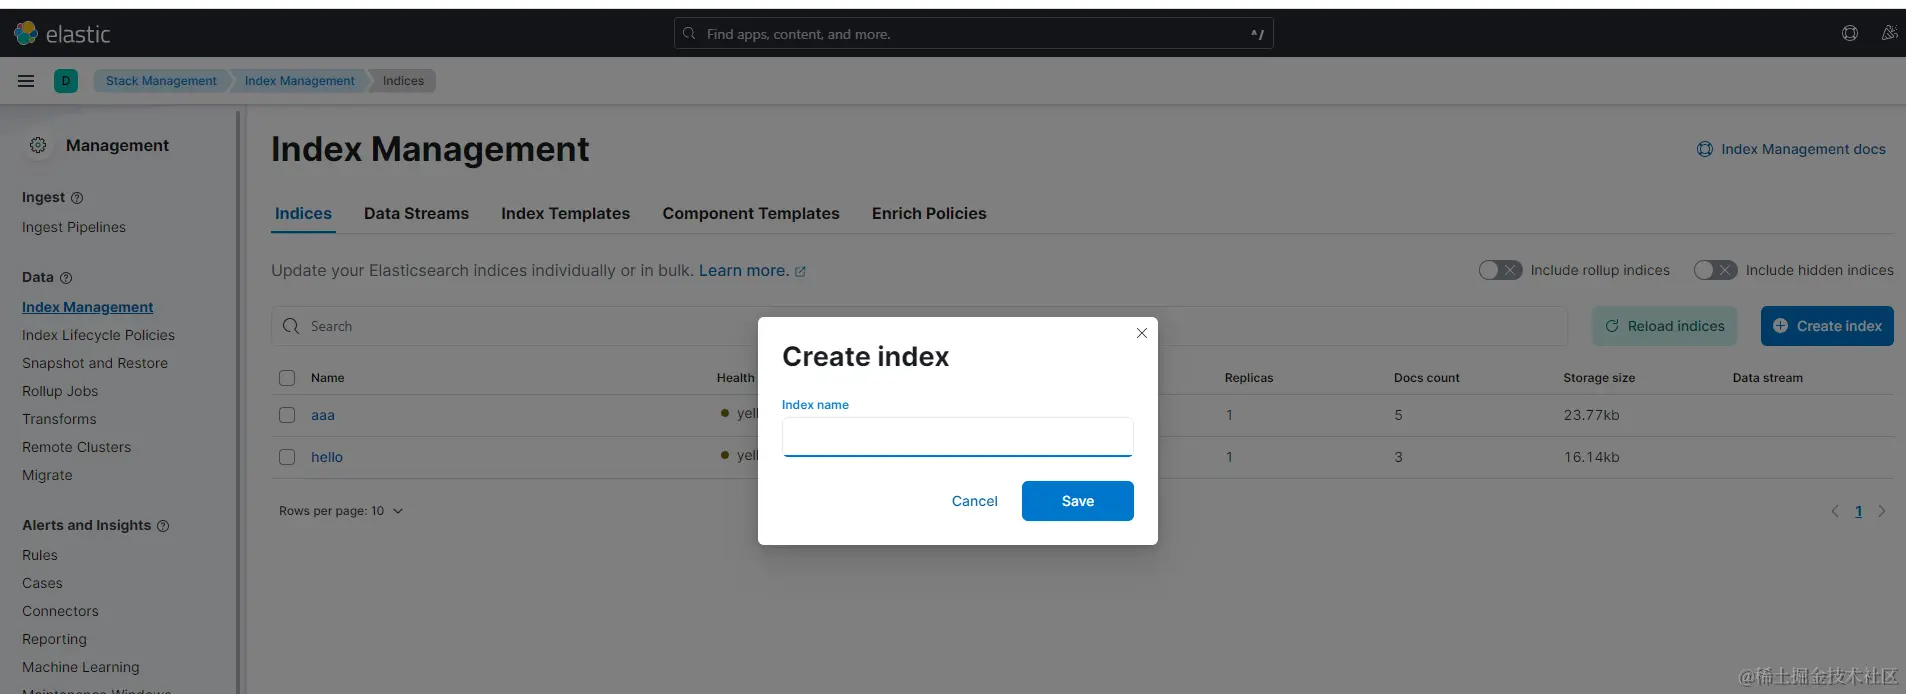Click the 23.77kb storage size cell
This screenshot has width=1906, height=694.
tap(1591, 415)
